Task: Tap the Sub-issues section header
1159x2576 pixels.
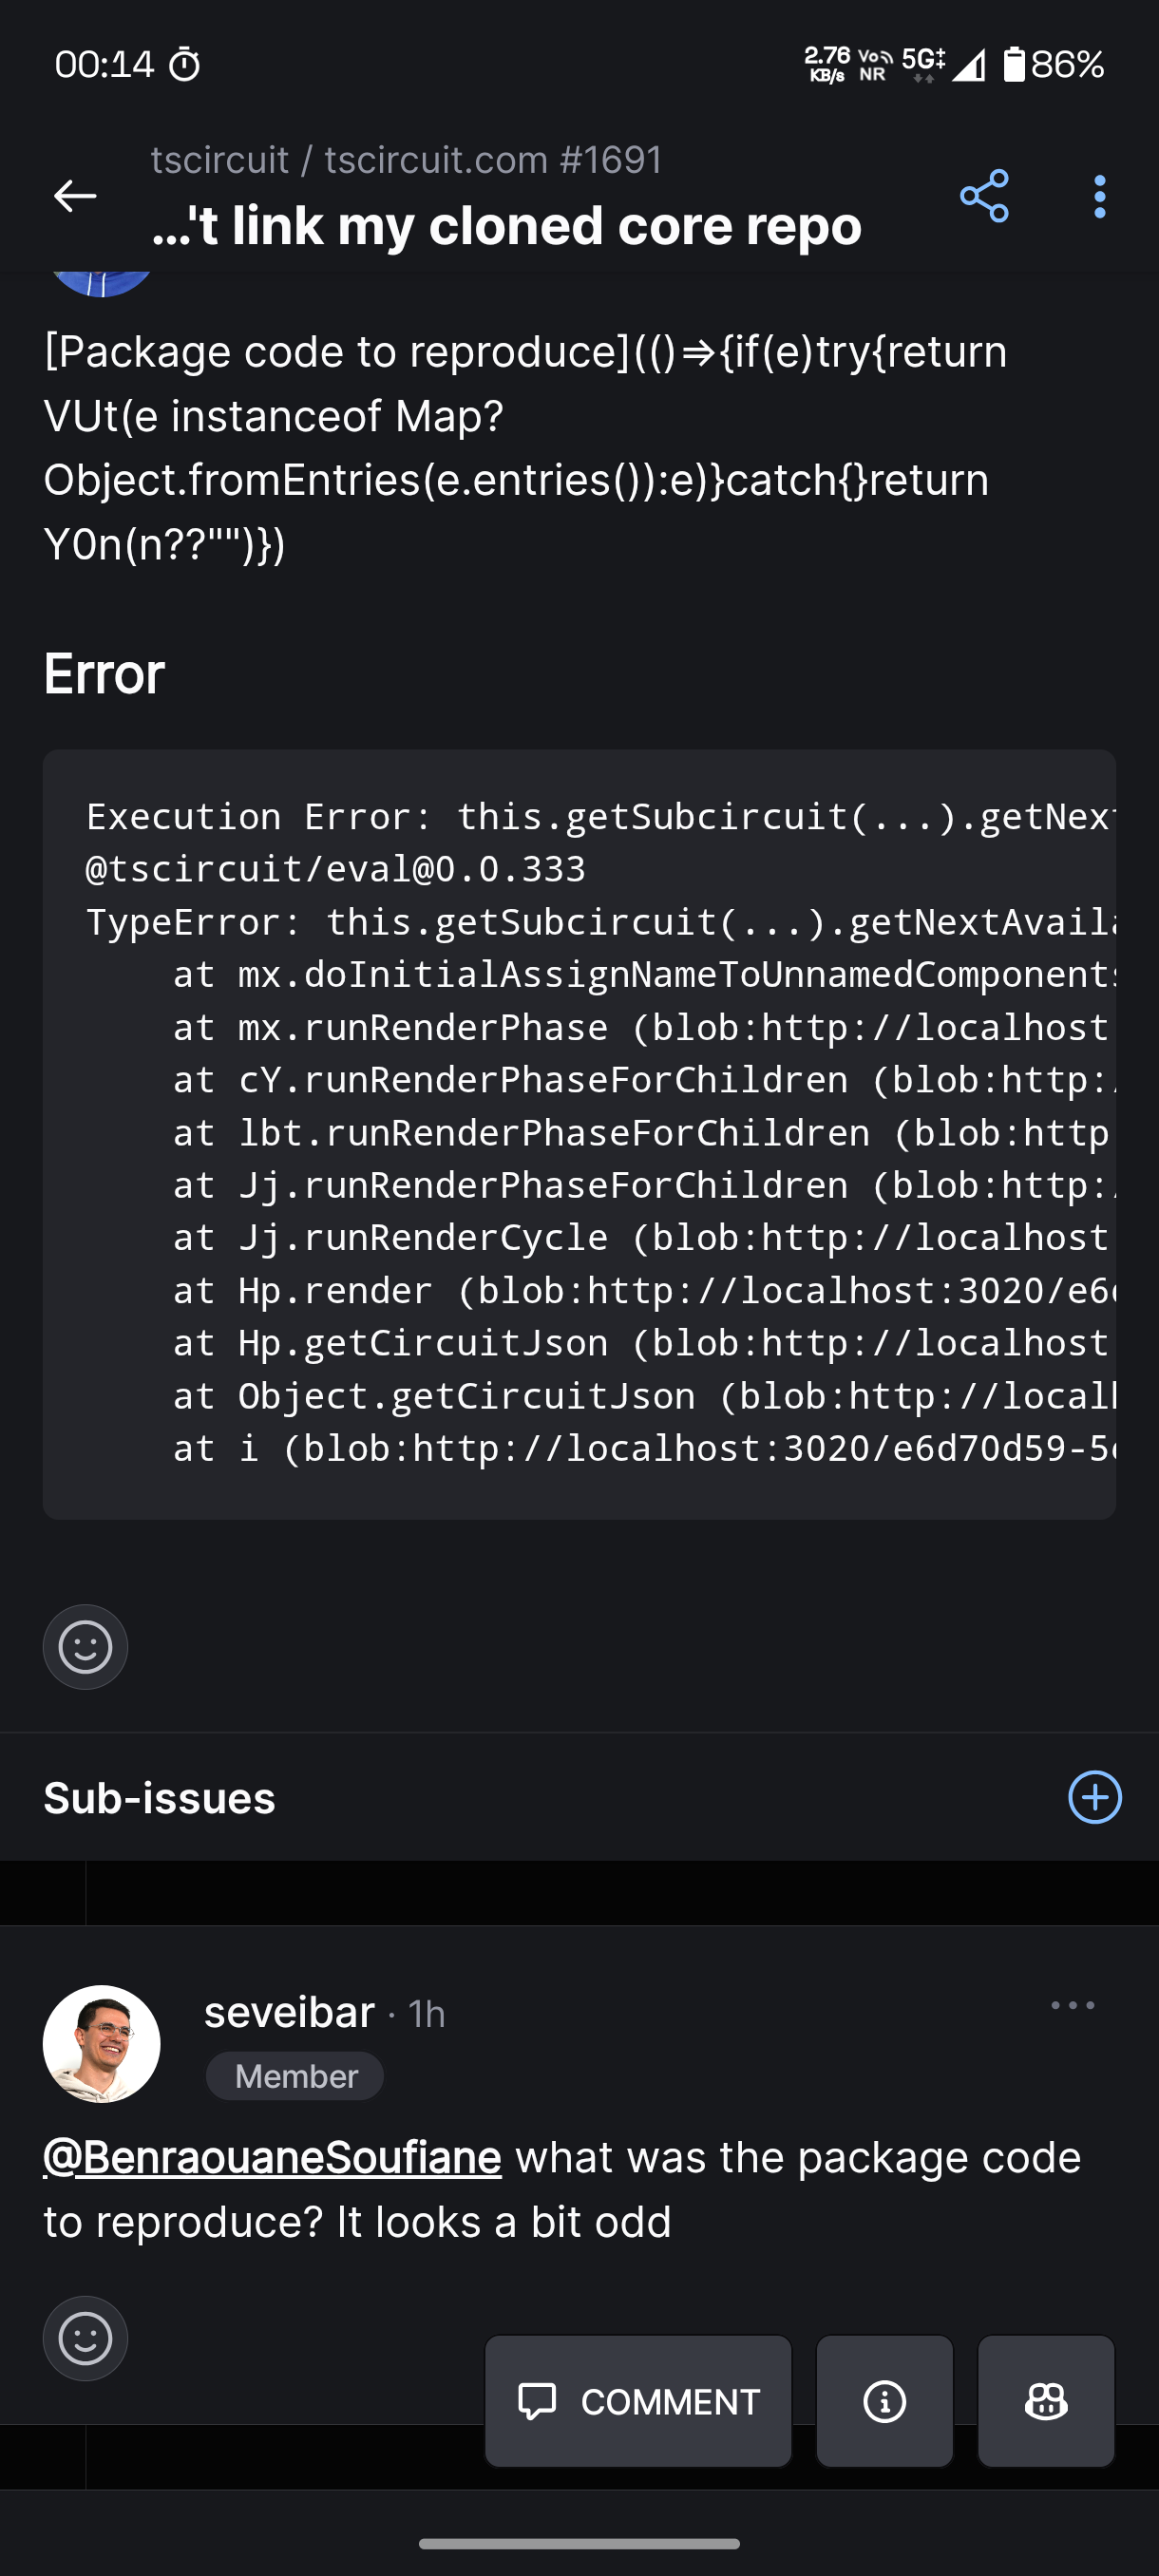Action: coord(160,1798)
